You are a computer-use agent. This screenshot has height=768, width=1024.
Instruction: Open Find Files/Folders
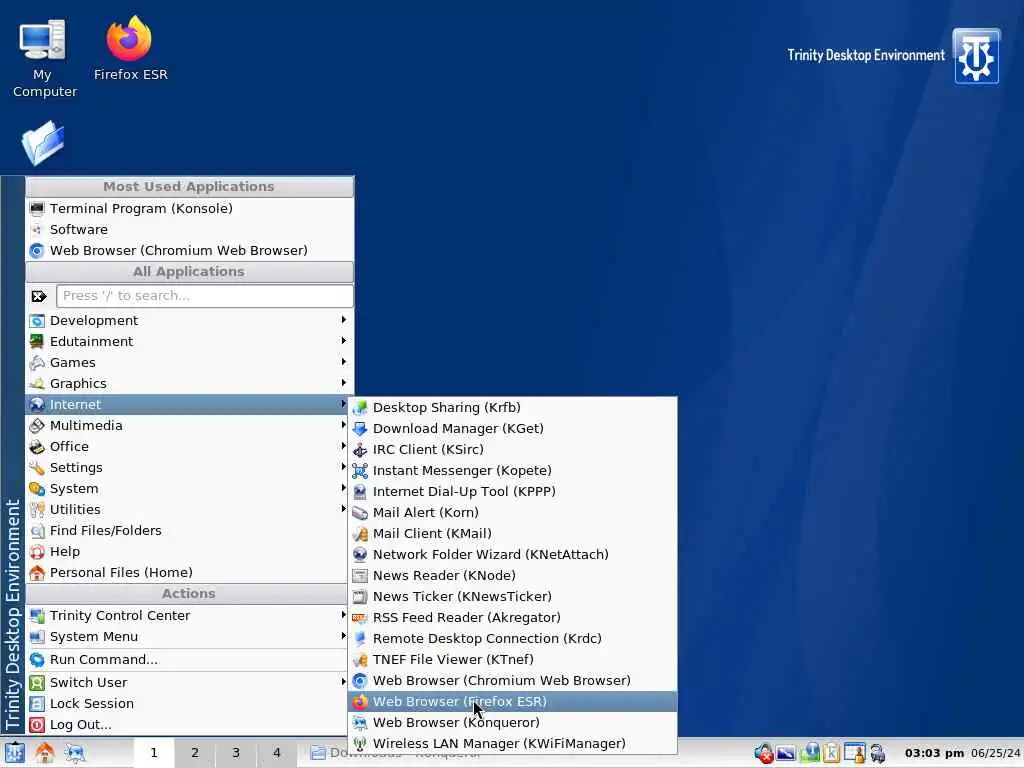click(x=187, y=530)
